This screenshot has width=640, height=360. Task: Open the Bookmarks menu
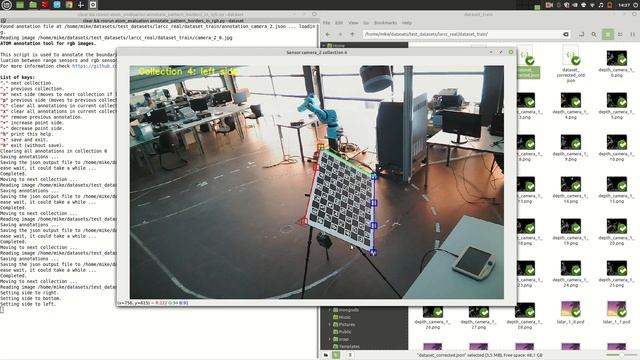coord(385,23)
